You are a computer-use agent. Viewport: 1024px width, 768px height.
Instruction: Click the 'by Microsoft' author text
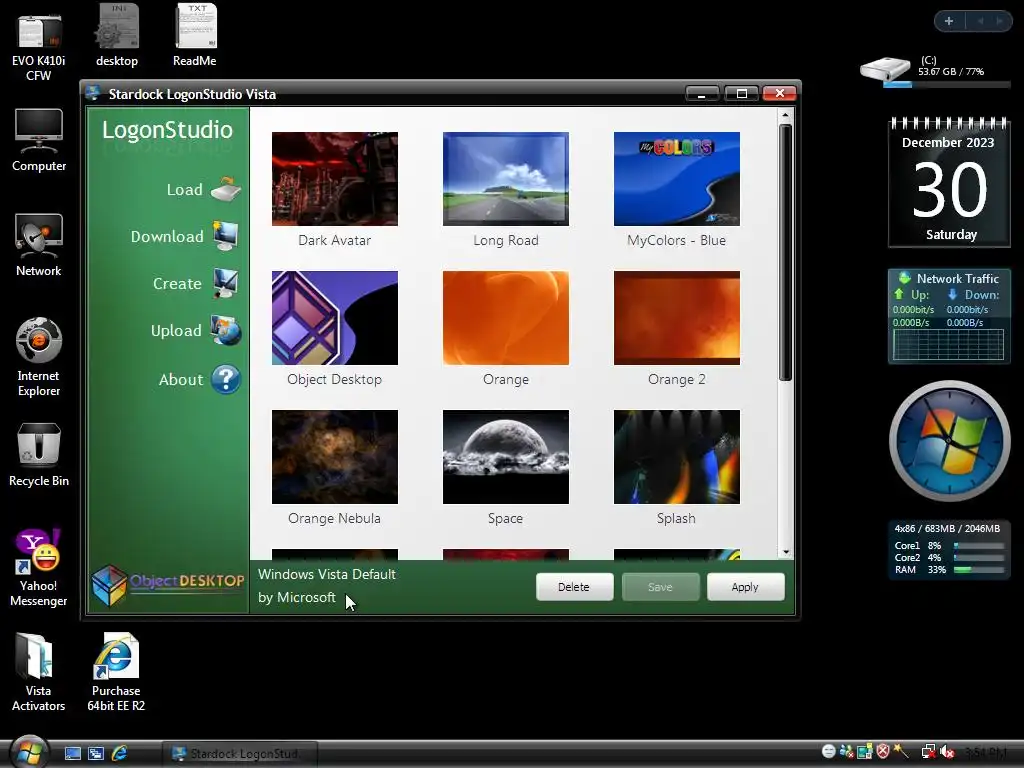296,598
